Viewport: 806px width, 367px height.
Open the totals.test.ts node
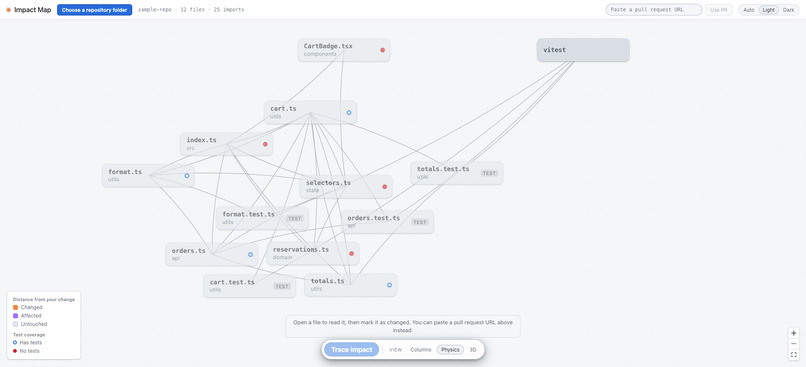pos(456,173)
